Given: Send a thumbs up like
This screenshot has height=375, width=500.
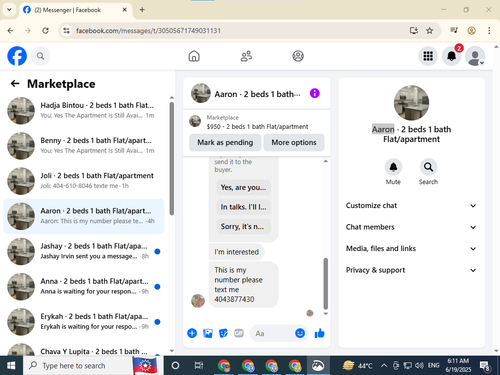Looking at the screenshot, I should click(319, 333).
